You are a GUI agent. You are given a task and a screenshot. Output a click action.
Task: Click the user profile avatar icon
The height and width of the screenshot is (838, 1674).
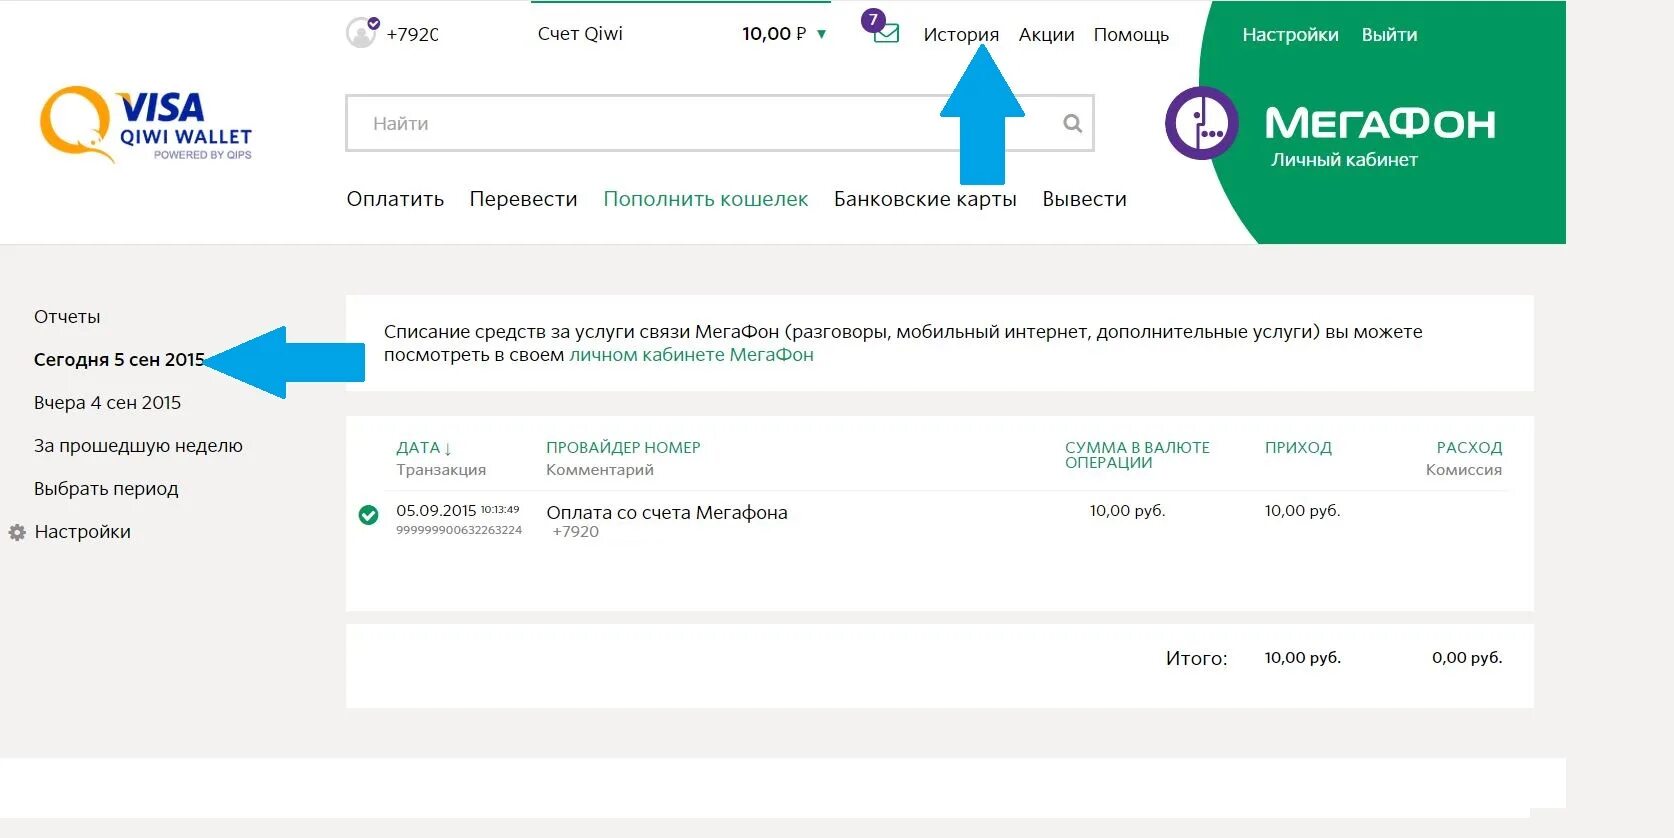tap(361, 33)
